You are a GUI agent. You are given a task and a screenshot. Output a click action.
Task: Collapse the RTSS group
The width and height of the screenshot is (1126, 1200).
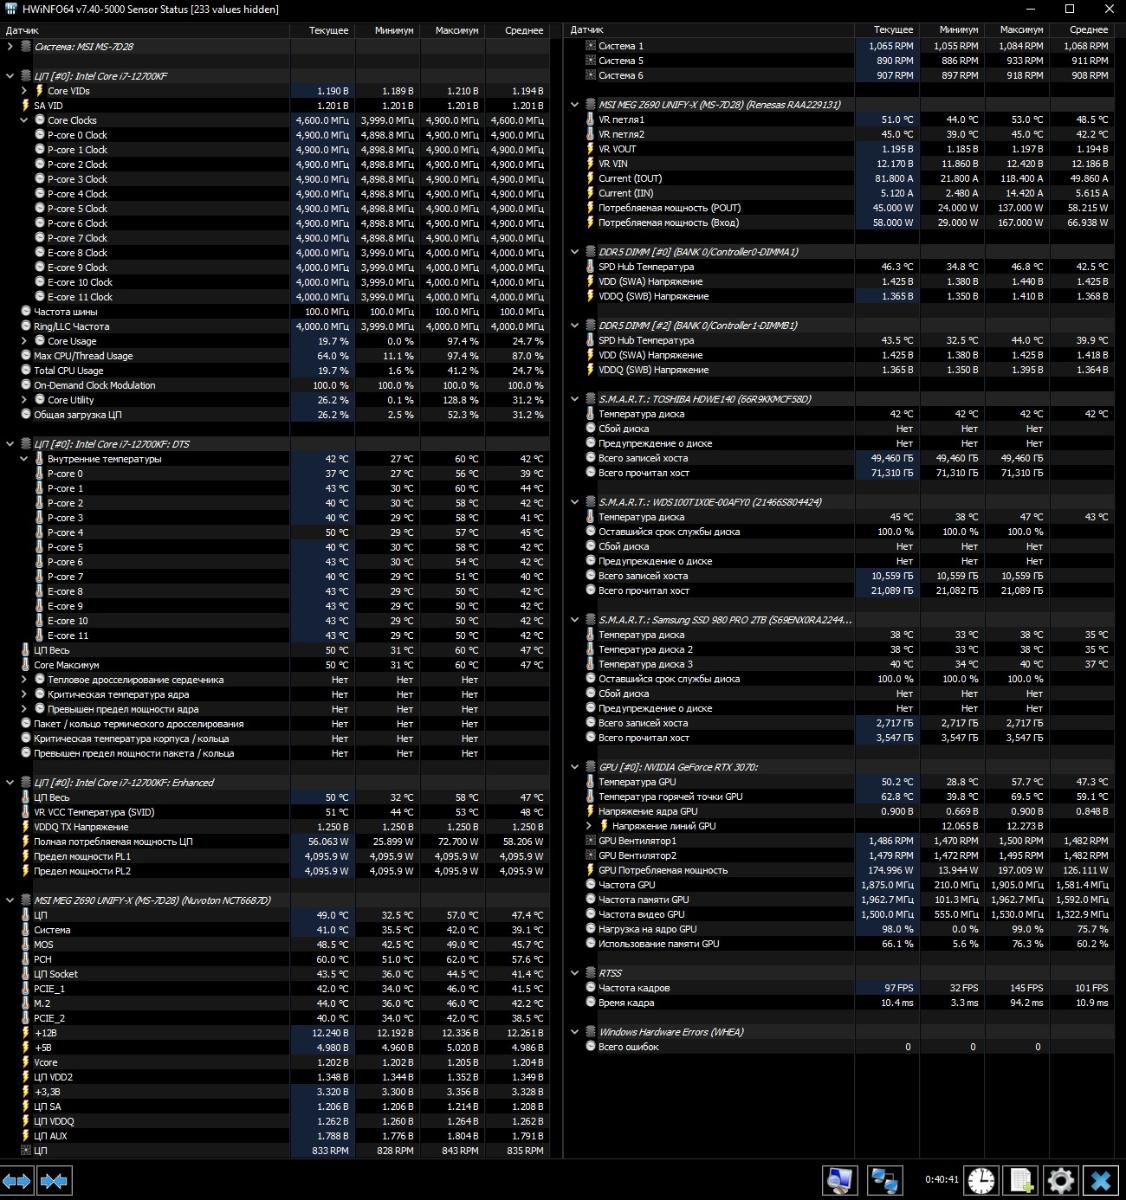tap(575, 973)
